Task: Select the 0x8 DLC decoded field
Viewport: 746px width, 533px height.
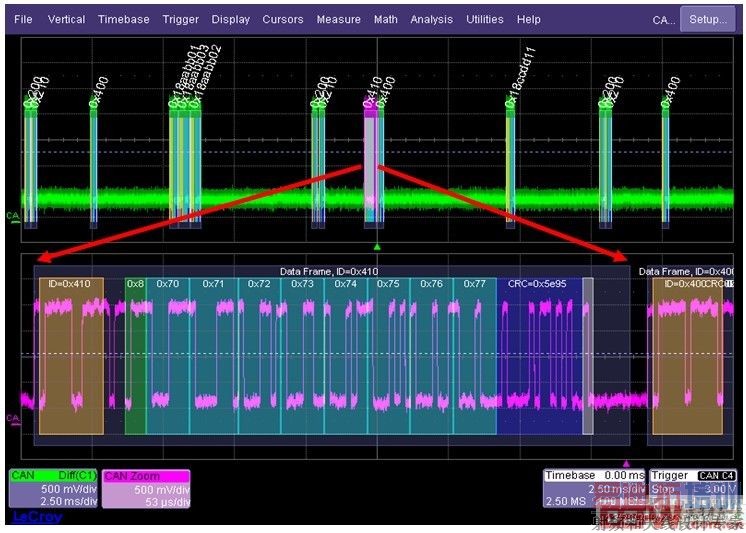Action: (136, 356)
